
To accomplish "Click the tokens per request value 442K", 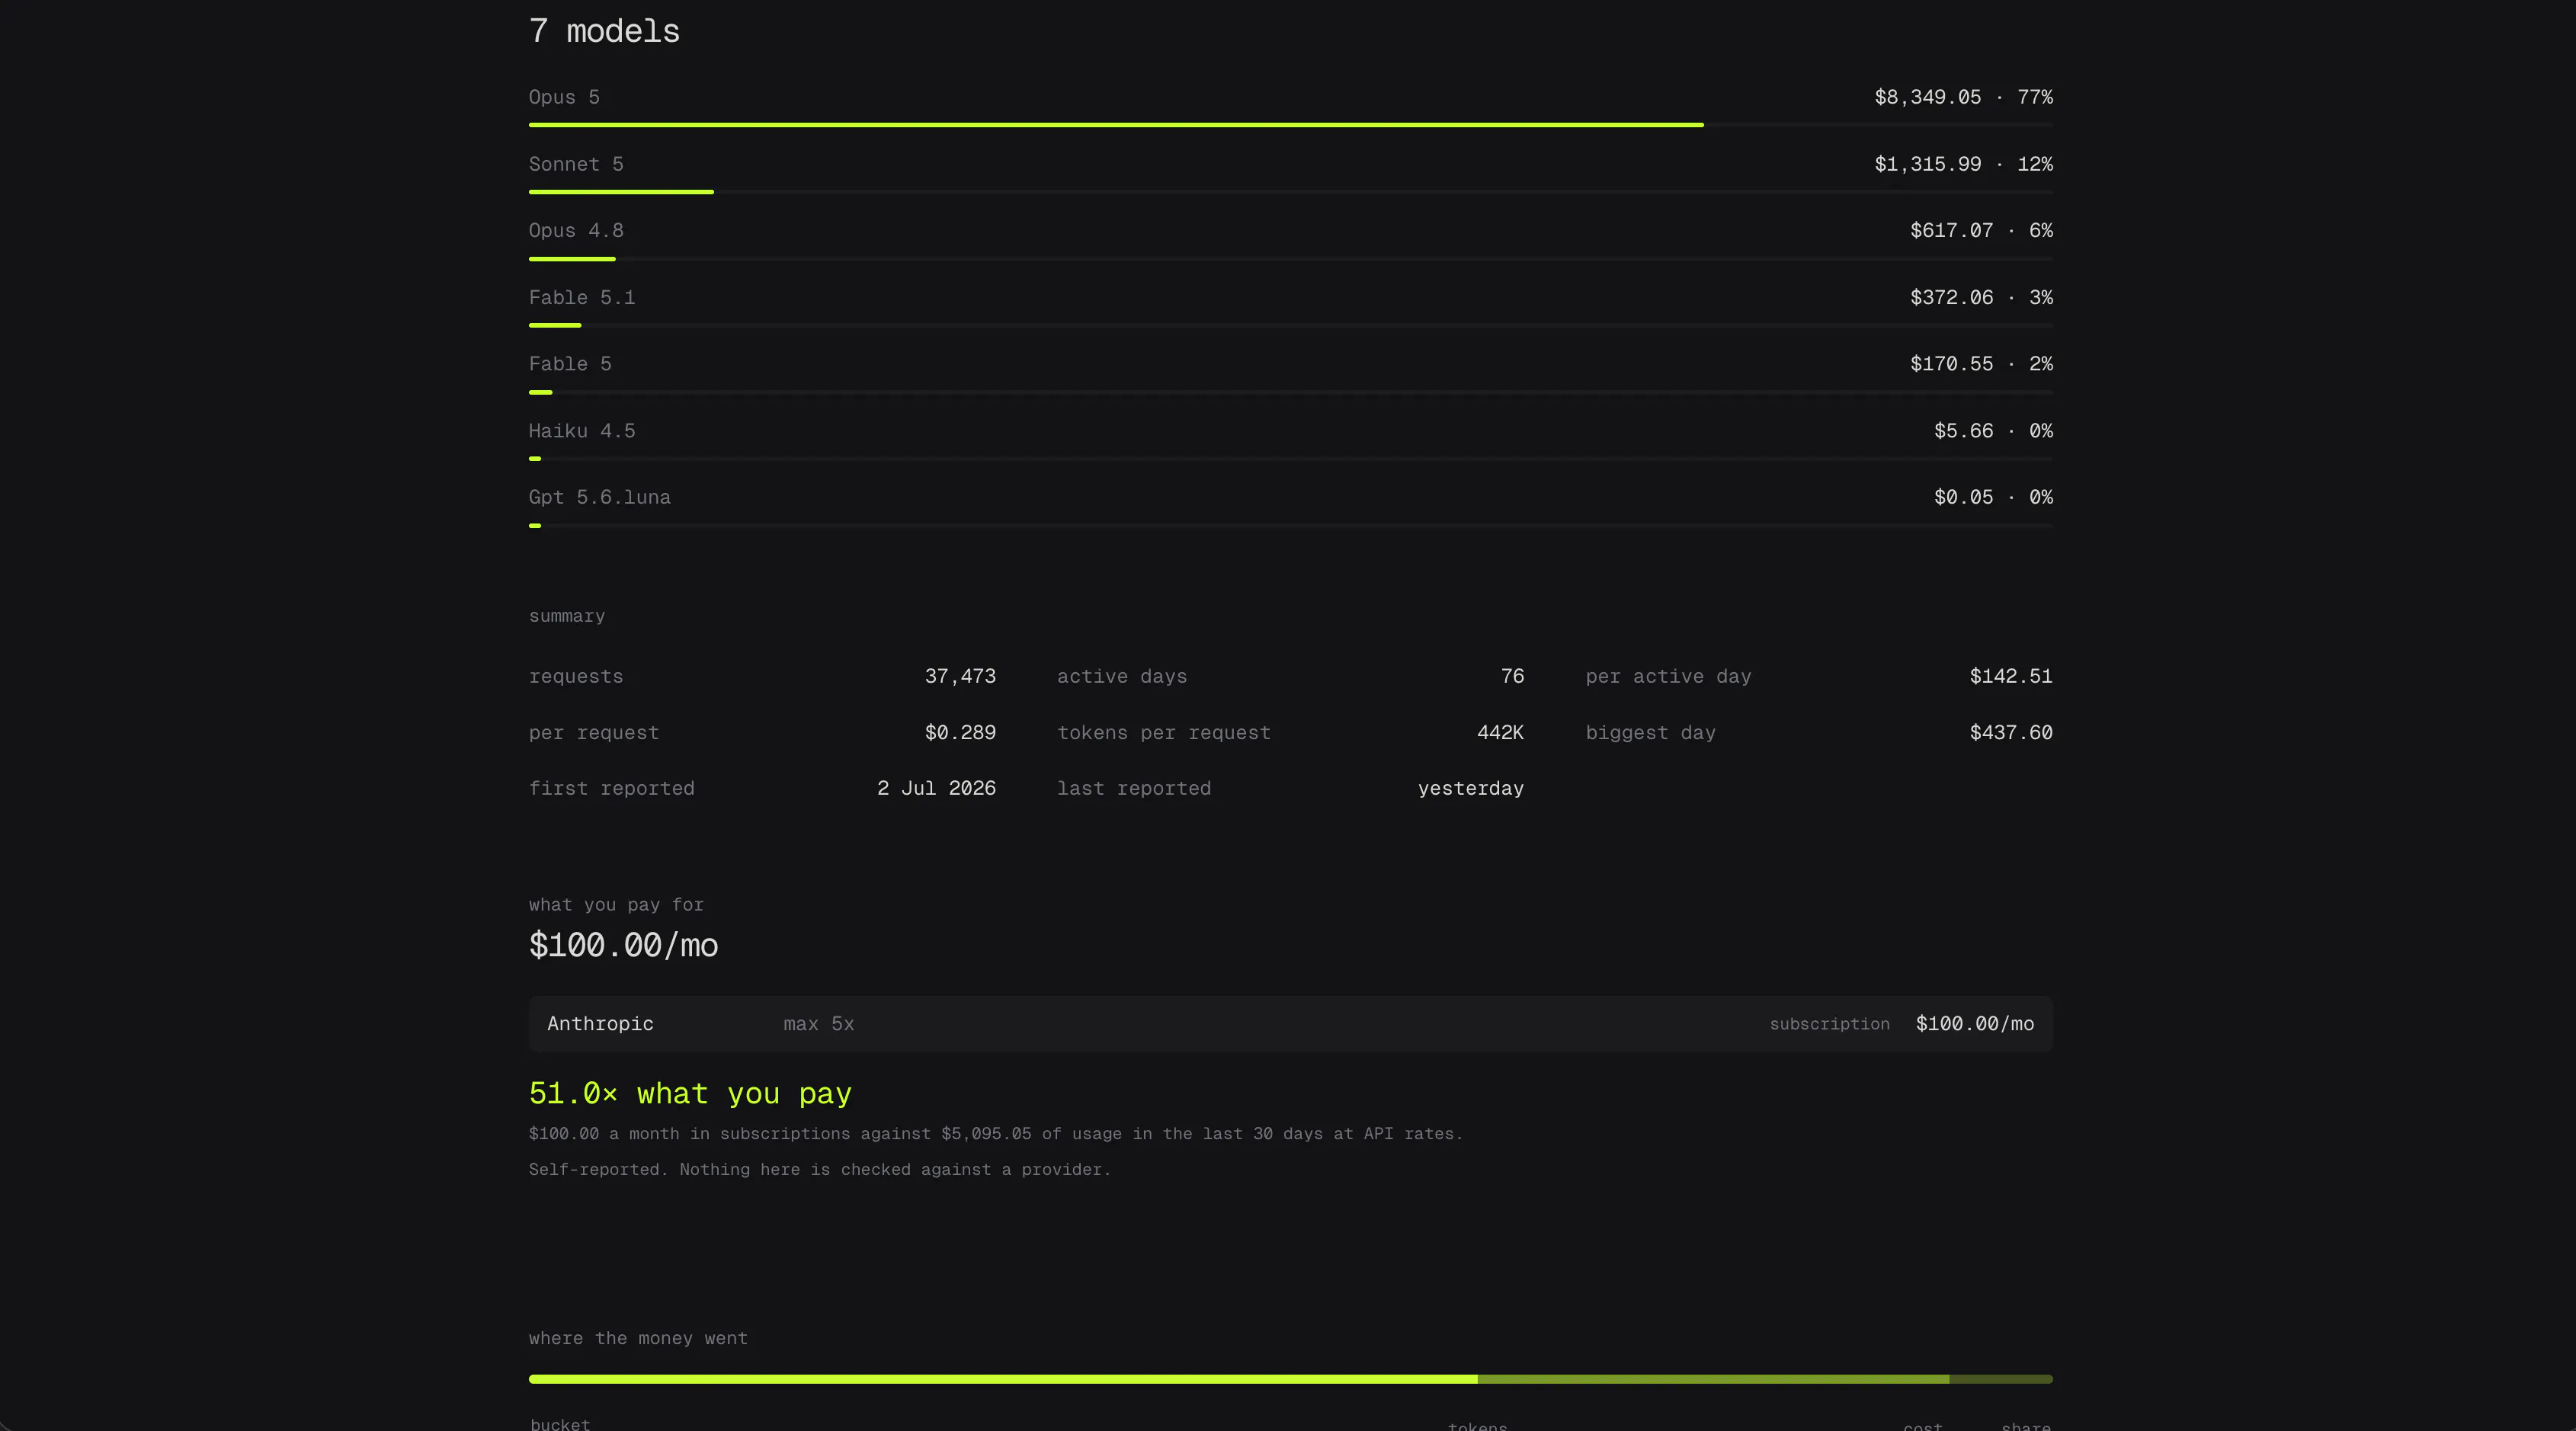I will pos(1500,732).
